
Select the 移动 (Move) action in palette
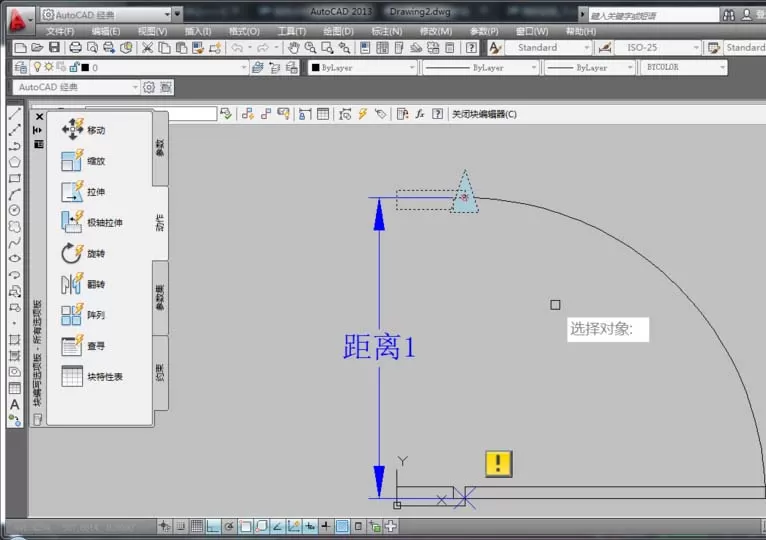pos(83,130)
